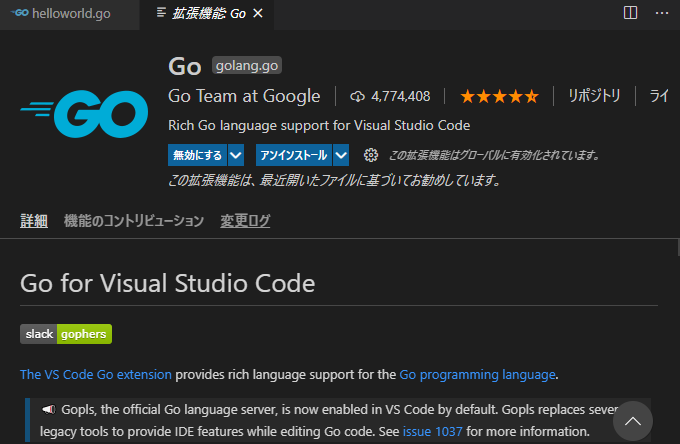Viewport: 680px width, 444px height.
Task: Open the issue 1037 link
Action: coord(432,432)
